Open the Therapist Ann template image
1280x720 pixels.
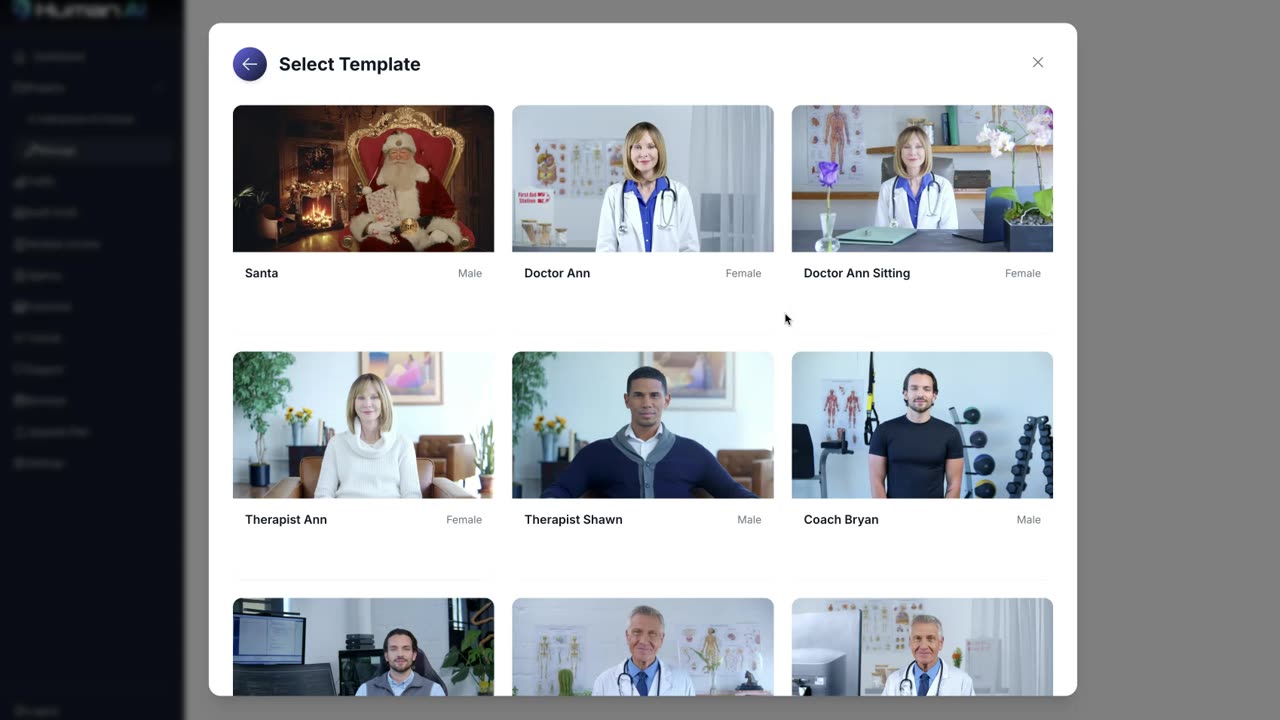click(363, 425)
